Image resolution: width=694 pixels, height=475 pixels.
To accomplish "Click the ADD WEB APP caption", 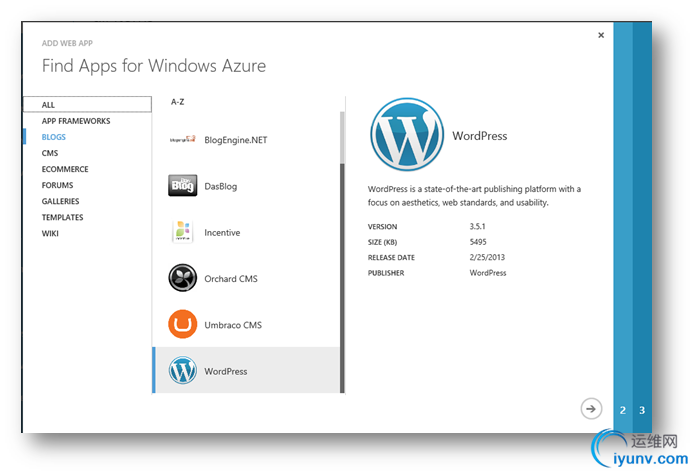I will point(67,43).
